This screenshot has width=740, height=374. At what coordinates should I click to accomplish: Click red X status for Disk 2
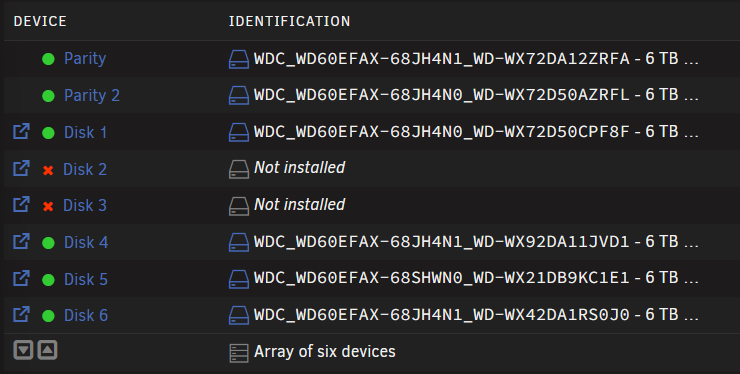(48, 170)
